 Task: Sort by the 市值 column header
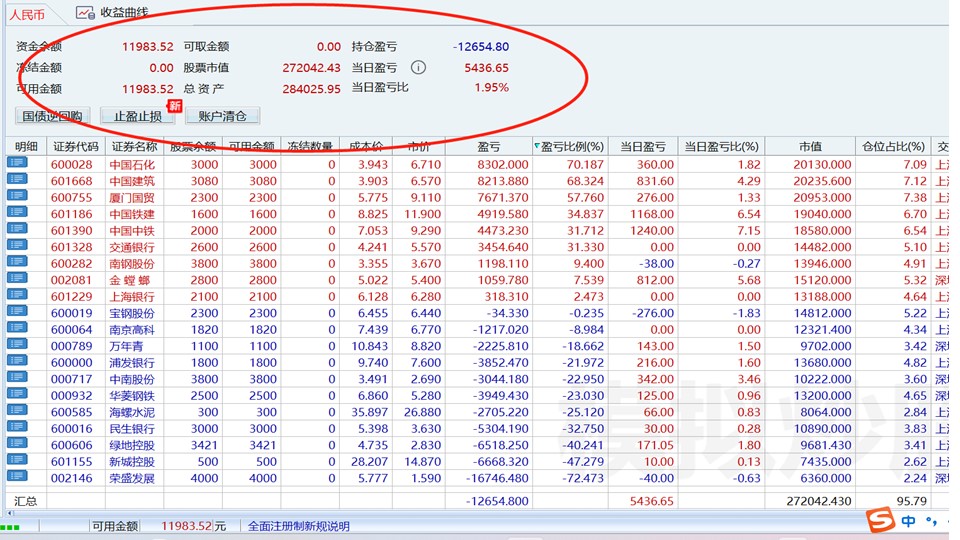(x=810, y=146)
